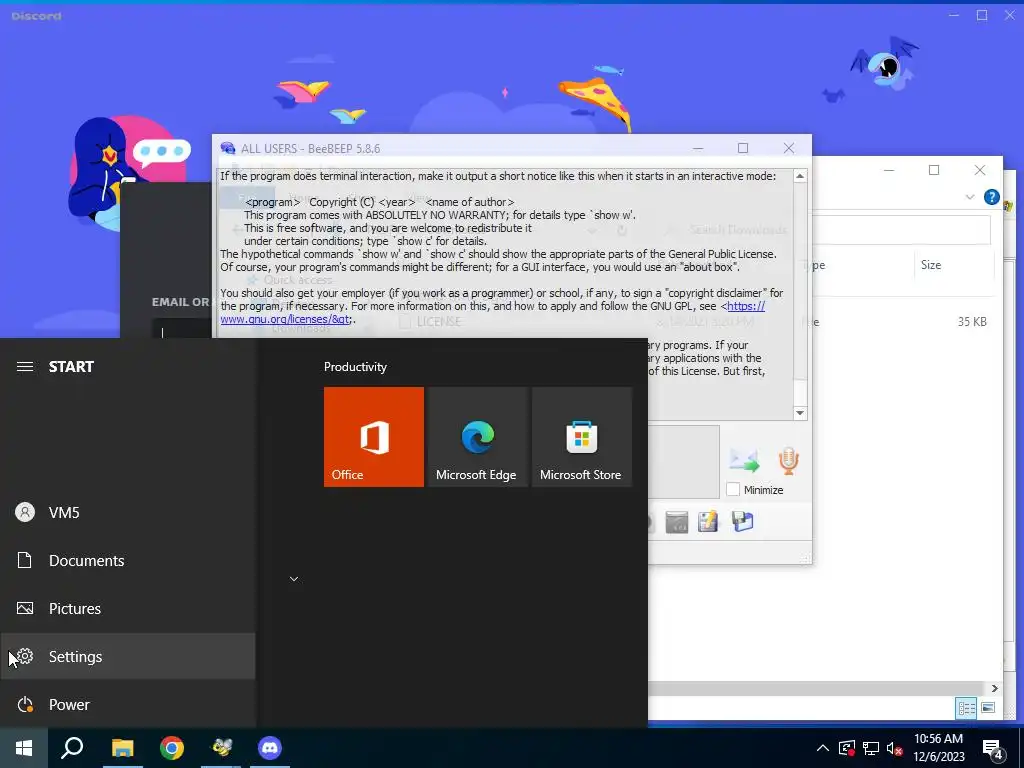Image resolution: width=1024 pixels, height=768 pixels.
Task: Open Documents from the Start menu
Action: (x=128, y=560)
